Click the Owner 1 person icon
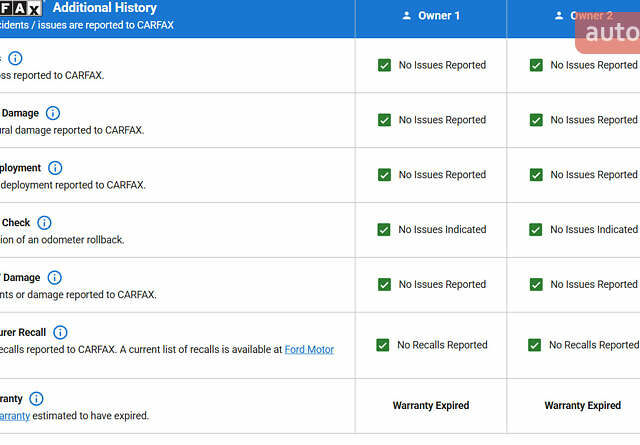 coord(406,16)
